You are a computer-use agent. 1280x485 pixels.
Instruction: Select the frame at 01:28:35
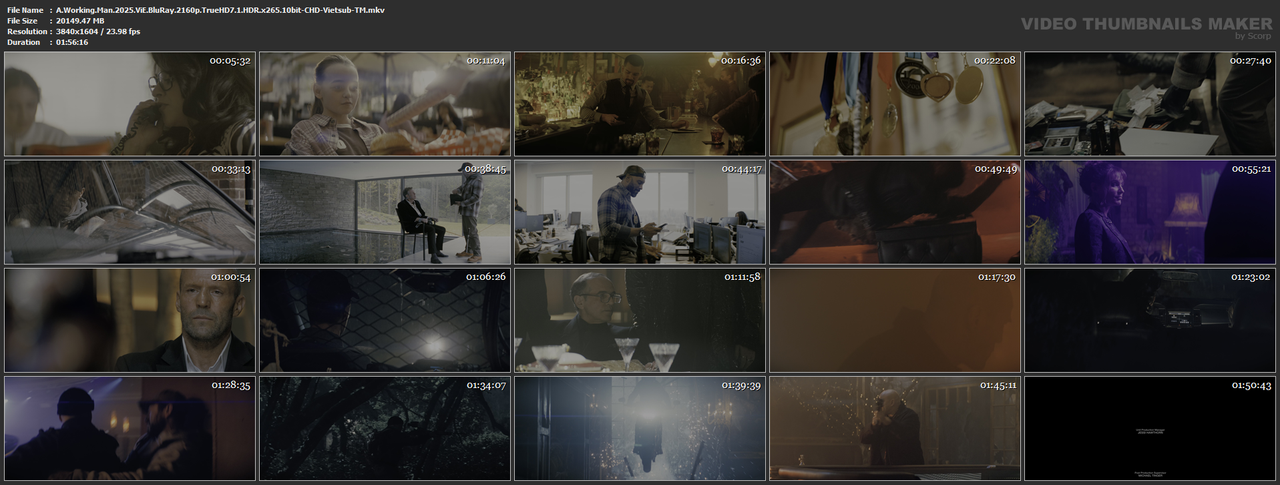tap(130, 428)
